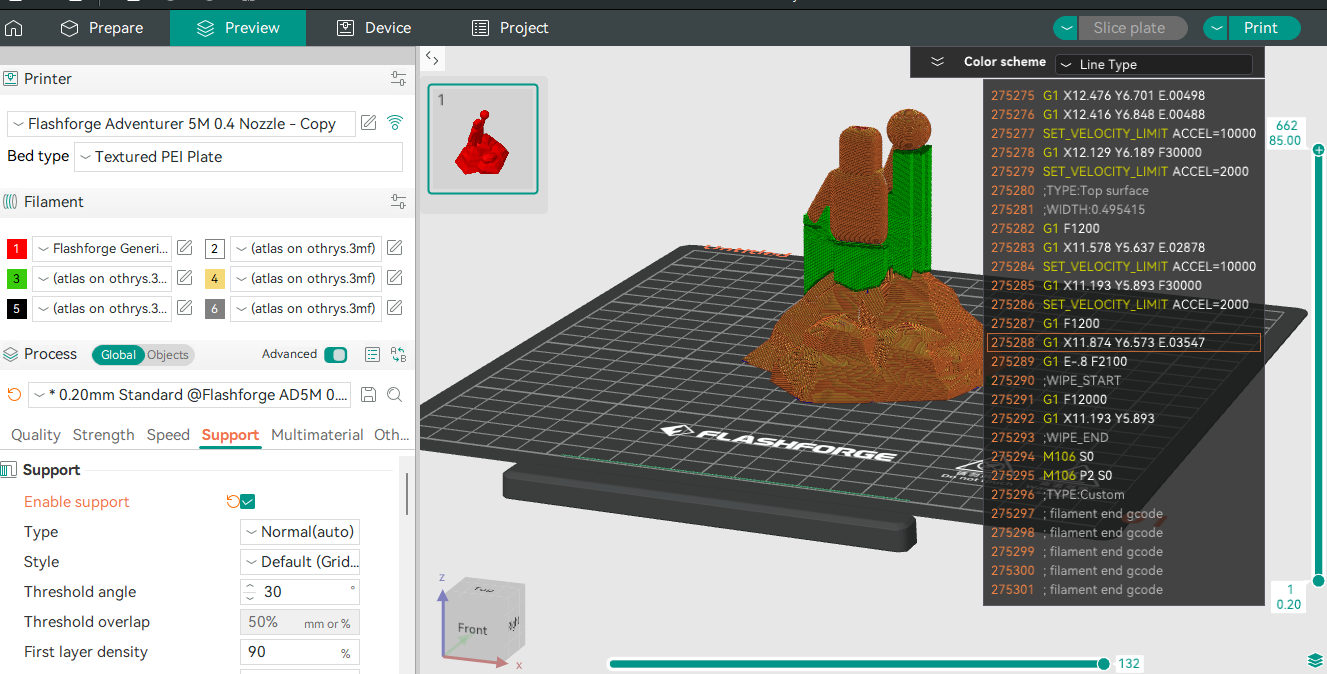Click the green filament 3 swatch
Screen dimensions: 1327x674
[17, 279]
